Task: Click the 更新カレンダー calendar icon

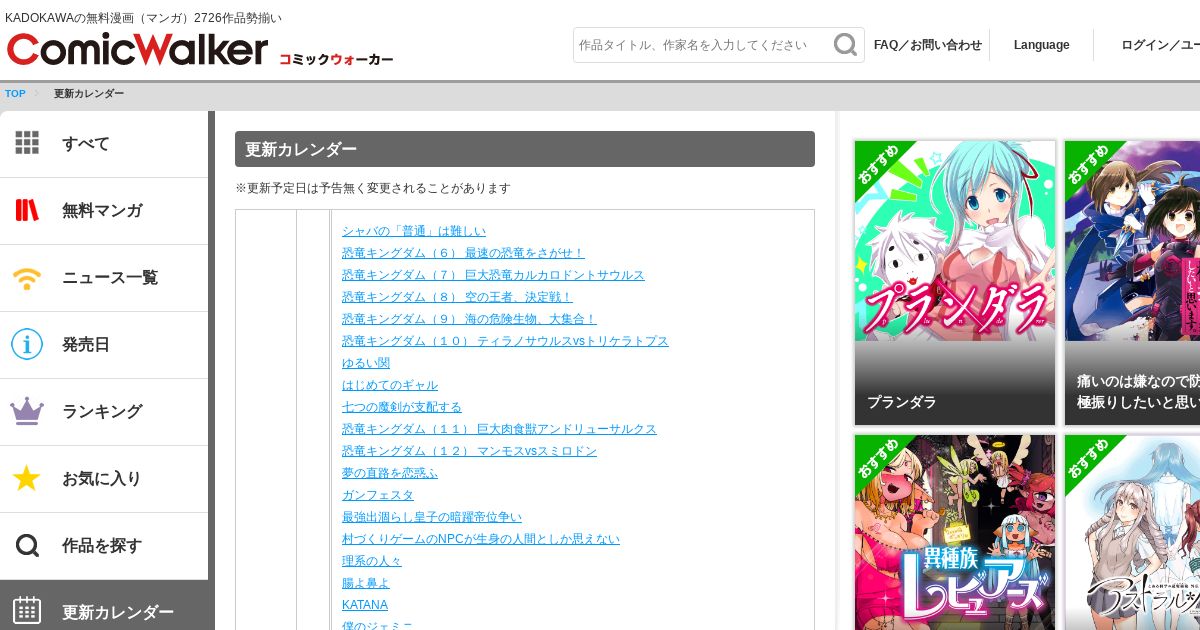Action: pos(27,611)
